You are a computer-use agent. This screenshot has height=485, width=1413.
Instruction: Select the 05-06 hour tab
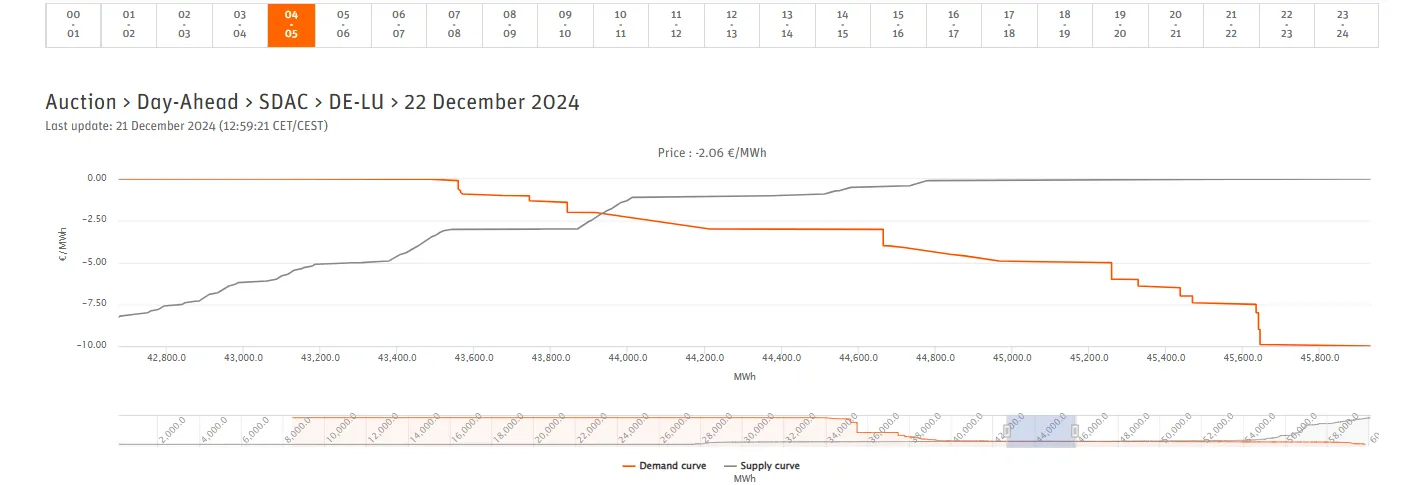pyautogui.click(x=343, y=25)
